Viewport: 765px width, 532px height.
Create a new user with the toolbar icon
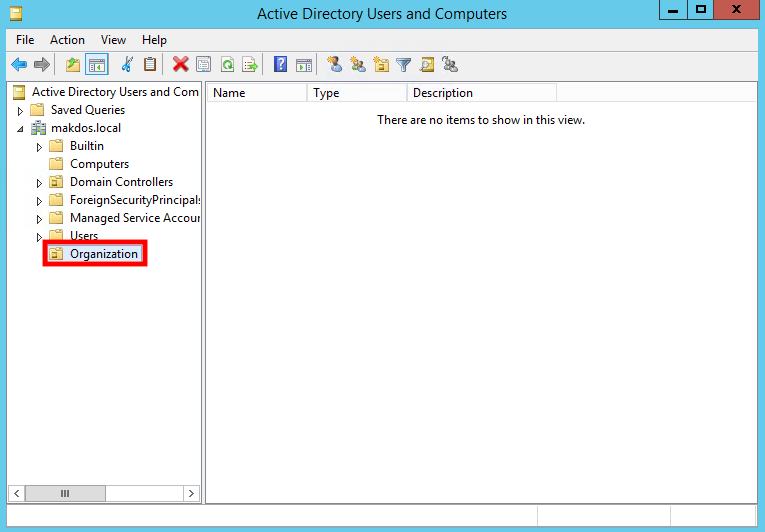[334, 64]
